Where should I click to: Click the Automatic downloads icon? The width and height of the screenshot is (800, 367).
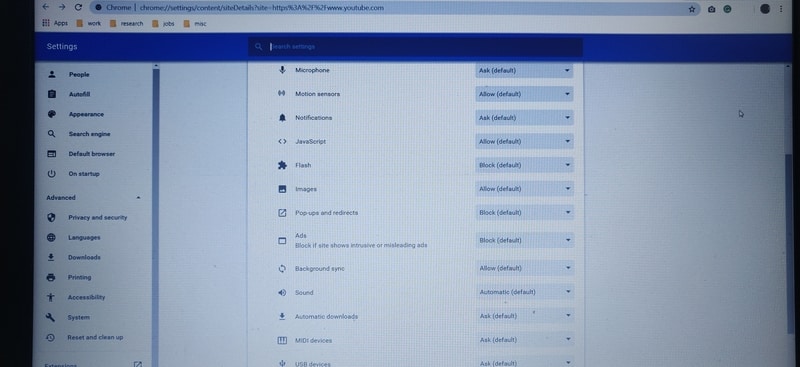[x=282, y=316]
